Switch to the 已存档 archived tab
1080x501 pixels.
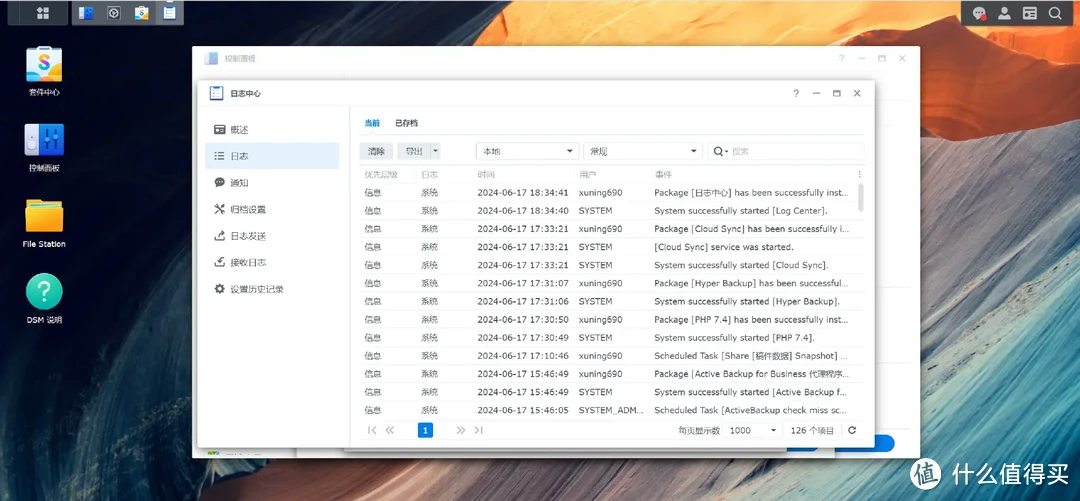pyautogui.click(x=406, y=123)
